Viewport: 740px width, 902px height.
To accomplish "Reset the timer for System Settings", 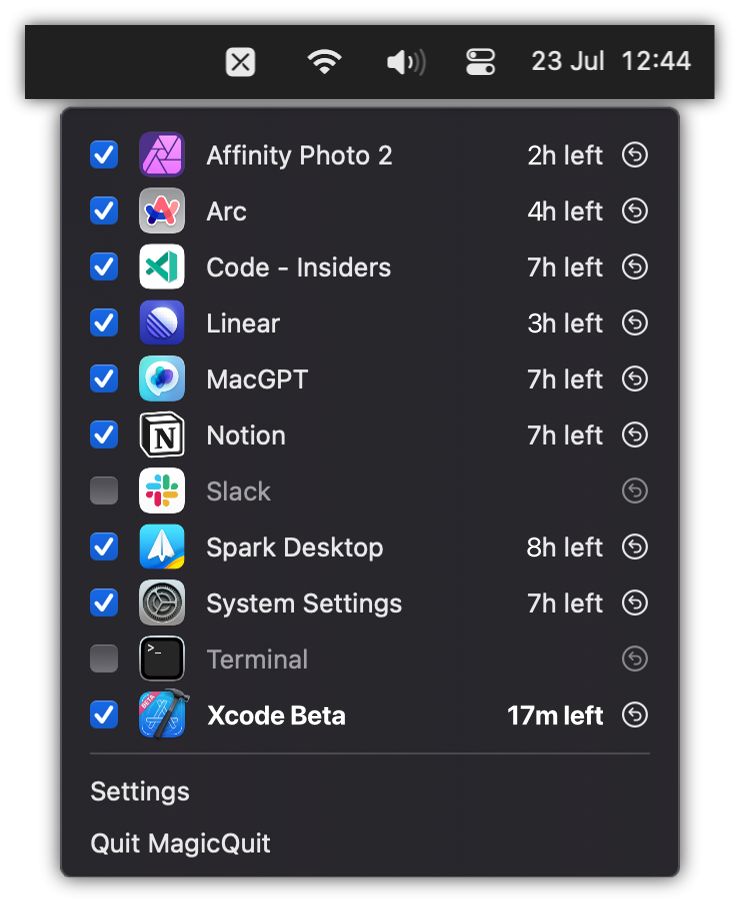I will click(x=635, y=603).
